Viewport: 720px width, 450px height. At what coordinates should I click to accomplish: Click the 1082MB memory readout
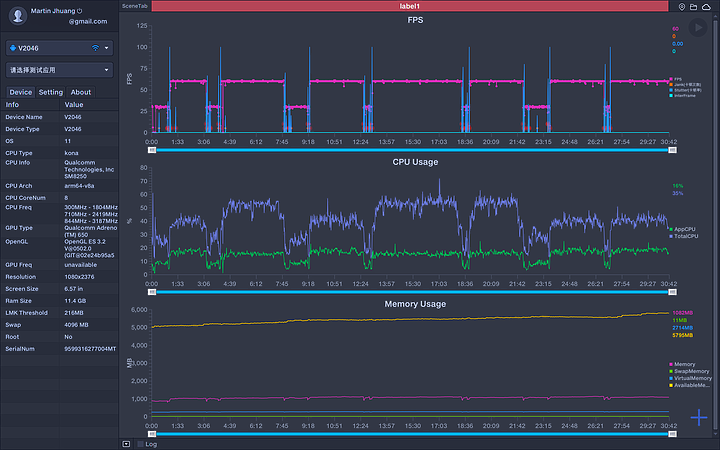click(682, 313)
